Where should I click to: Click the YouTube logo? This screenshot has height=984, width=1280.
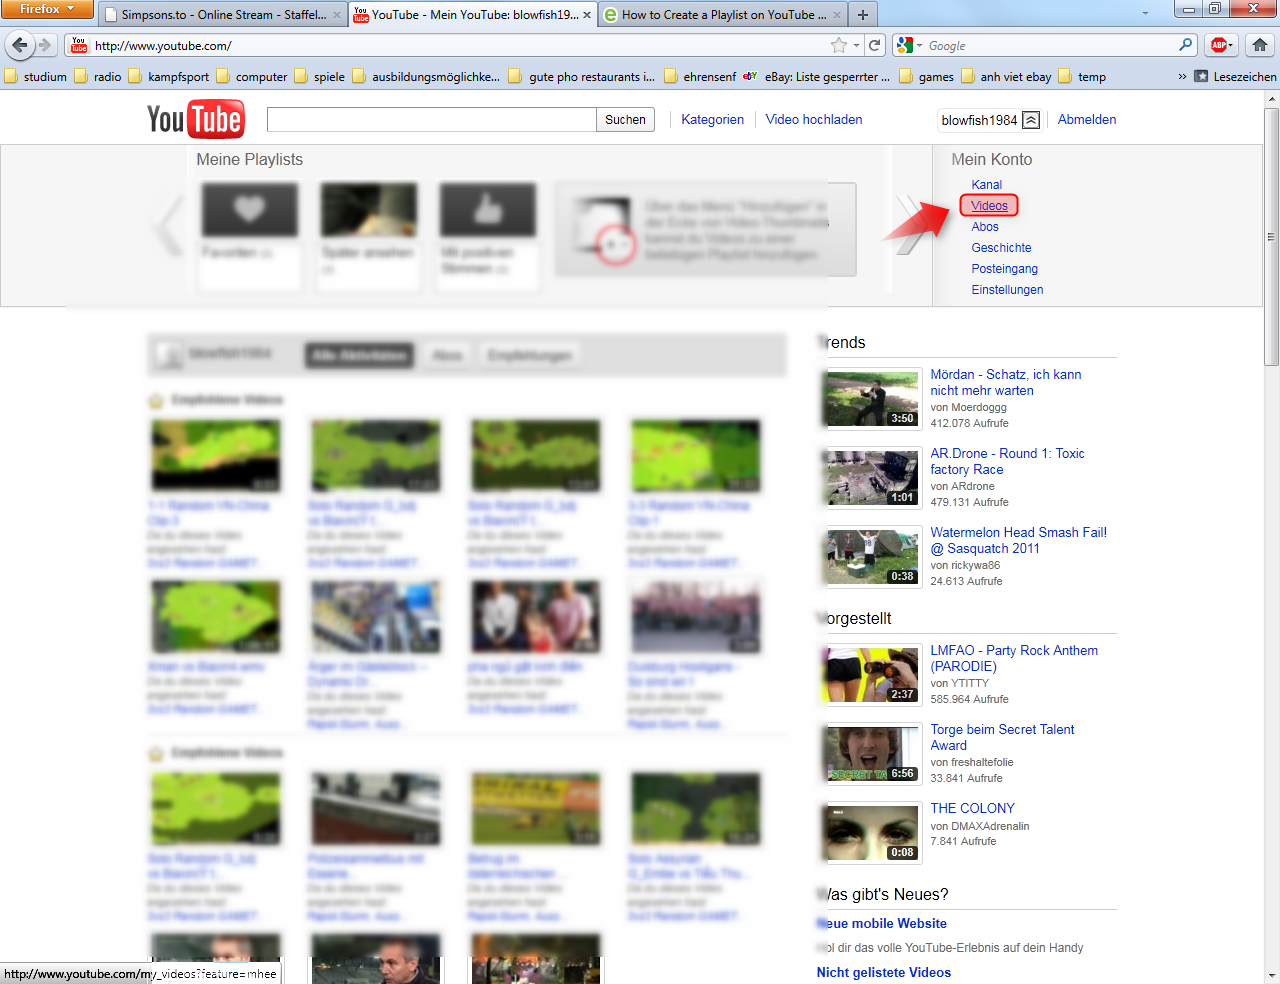[x=196, y=120]
